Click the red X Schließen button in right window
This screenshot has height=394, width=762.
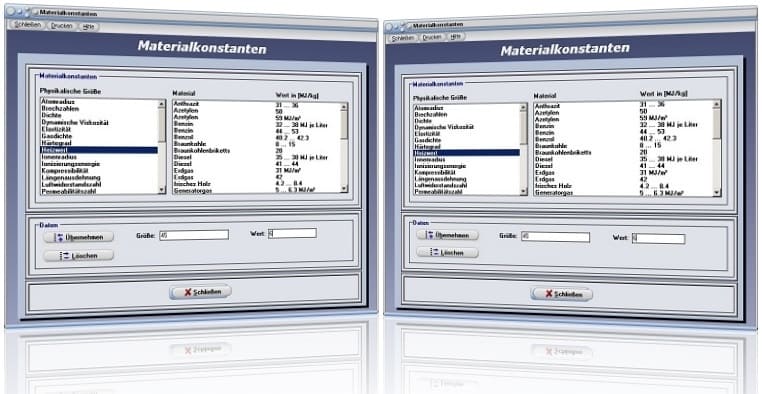[x=561, y=294]
